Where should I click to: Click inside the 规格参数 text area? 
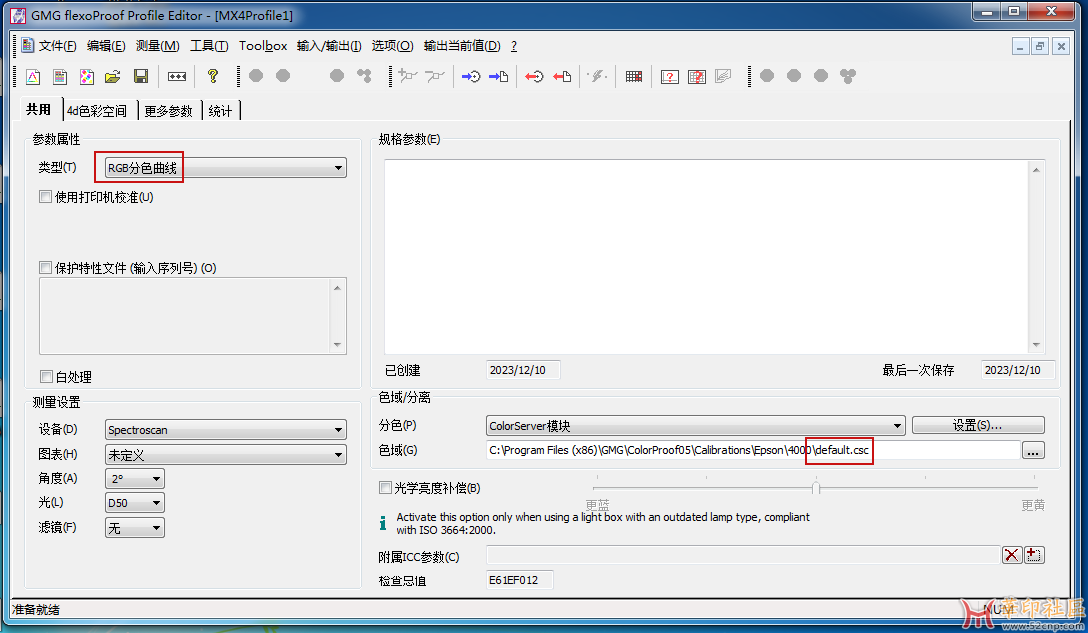708,257
